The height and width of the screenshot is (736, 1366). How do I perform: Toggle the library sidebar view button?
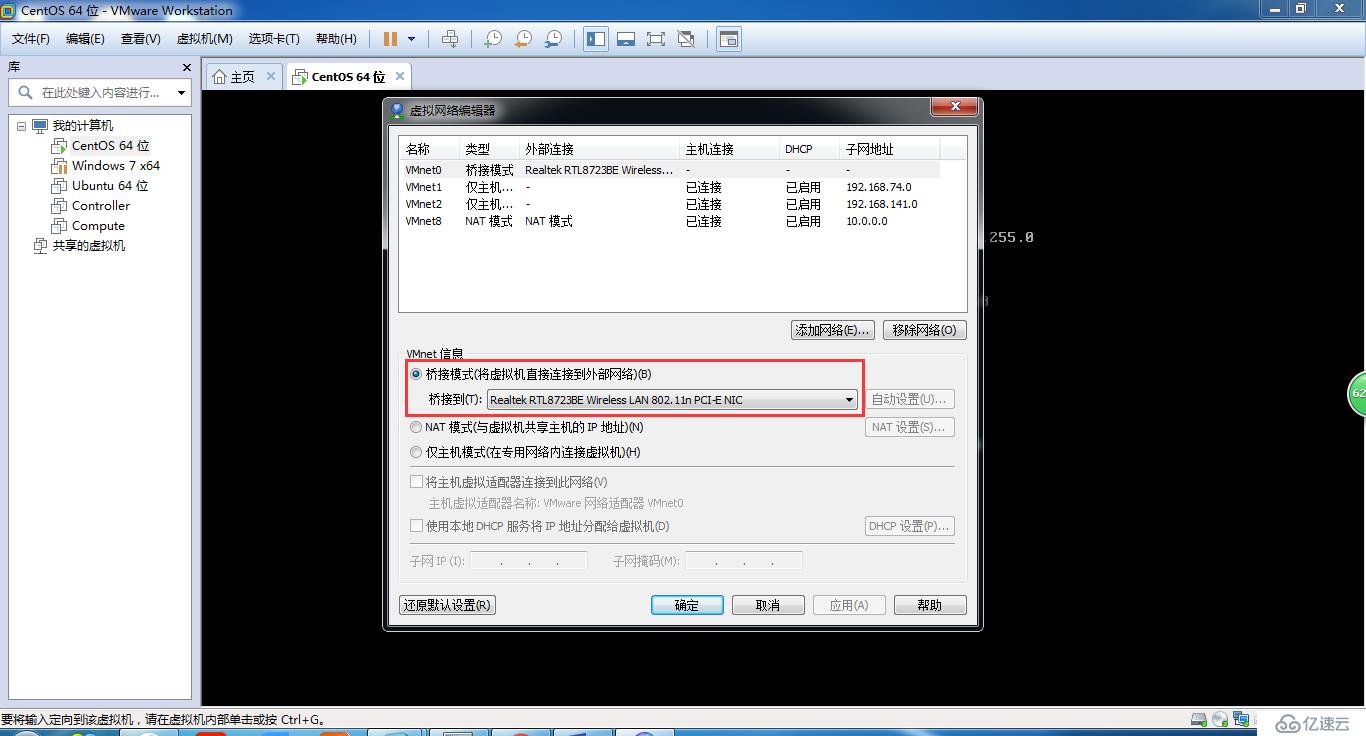tap(596, 39)
